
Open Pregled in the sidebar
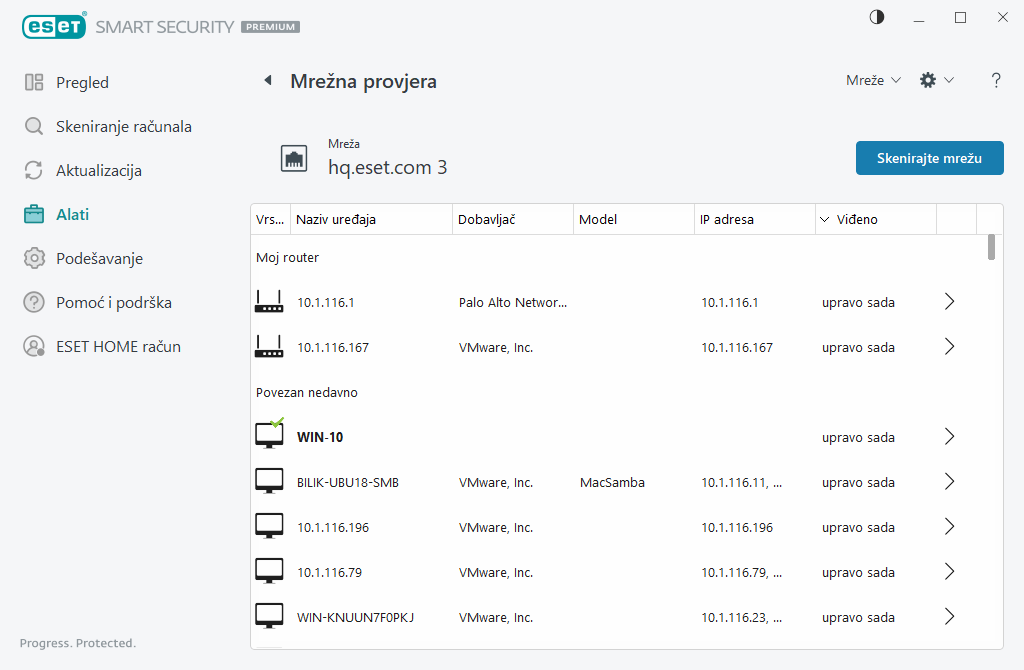[82, 83]
